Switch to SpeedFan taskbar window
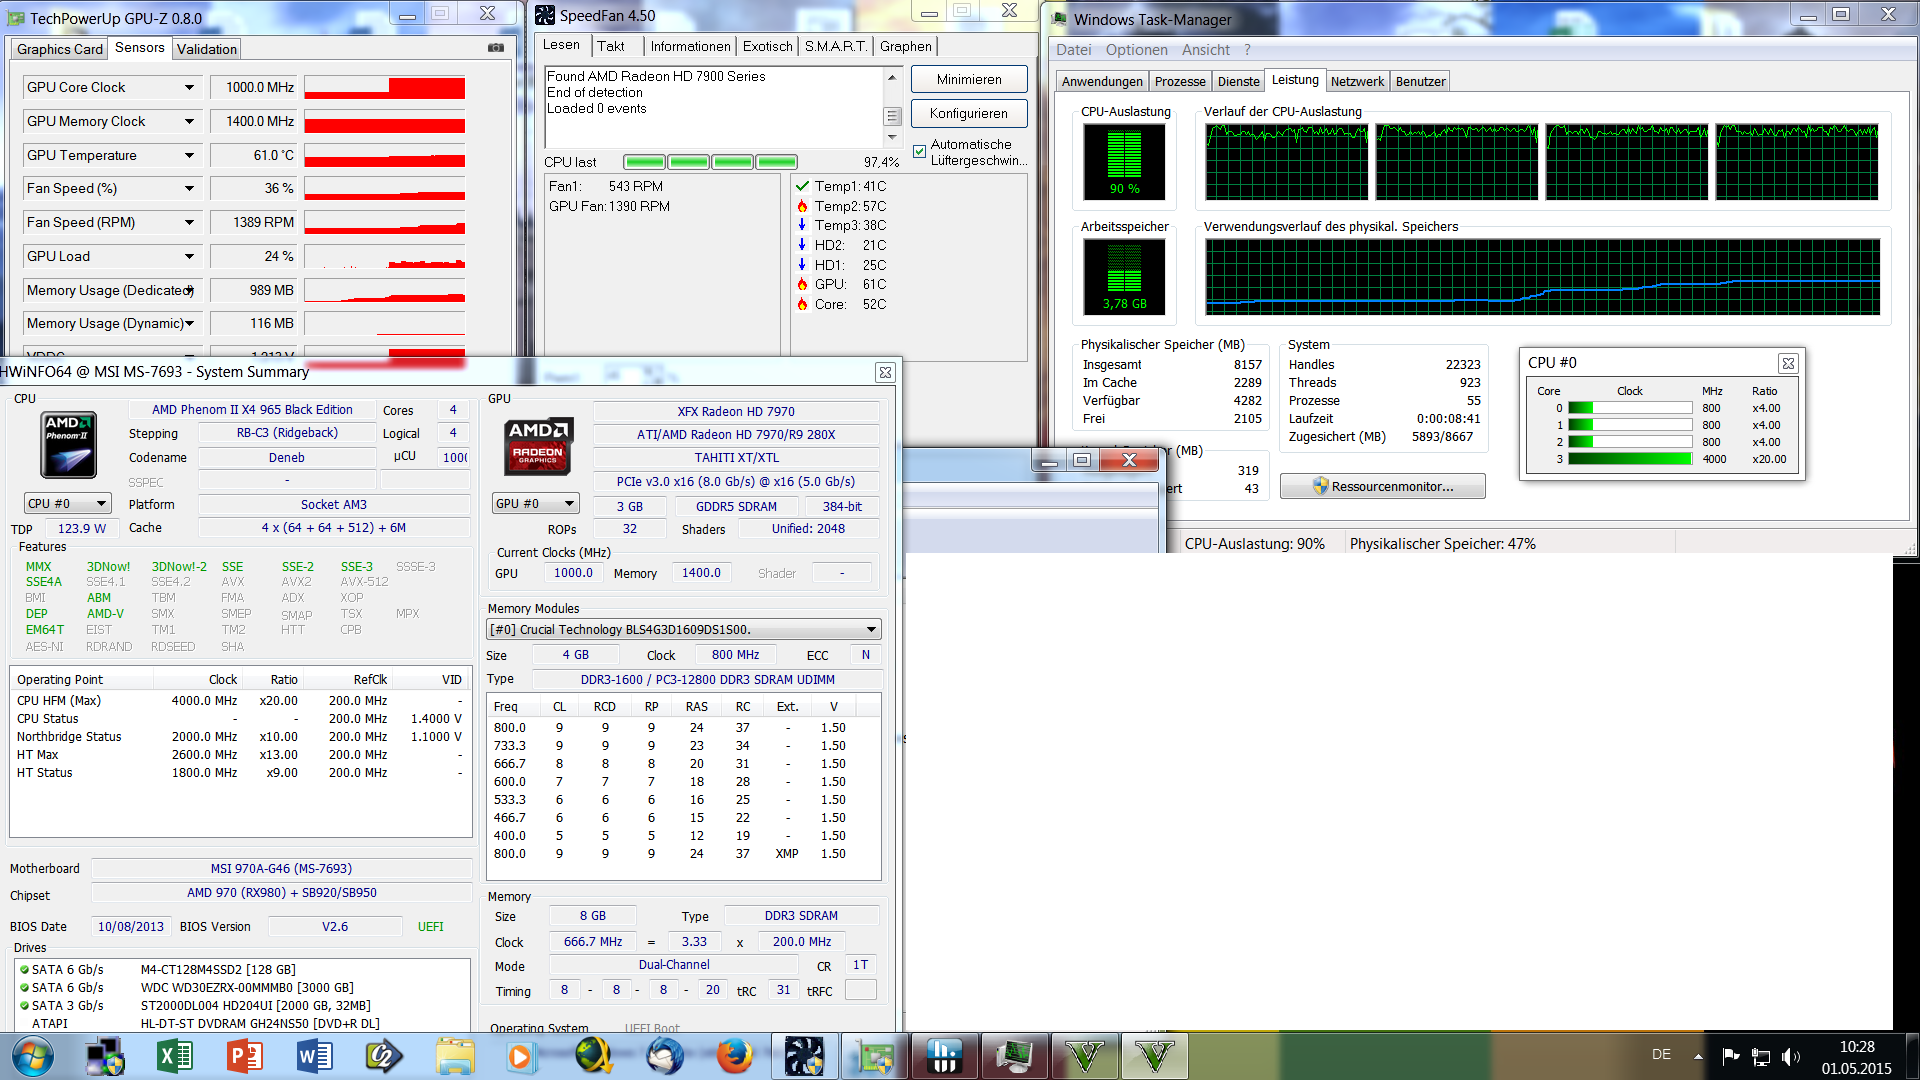 coord(804,1056)
